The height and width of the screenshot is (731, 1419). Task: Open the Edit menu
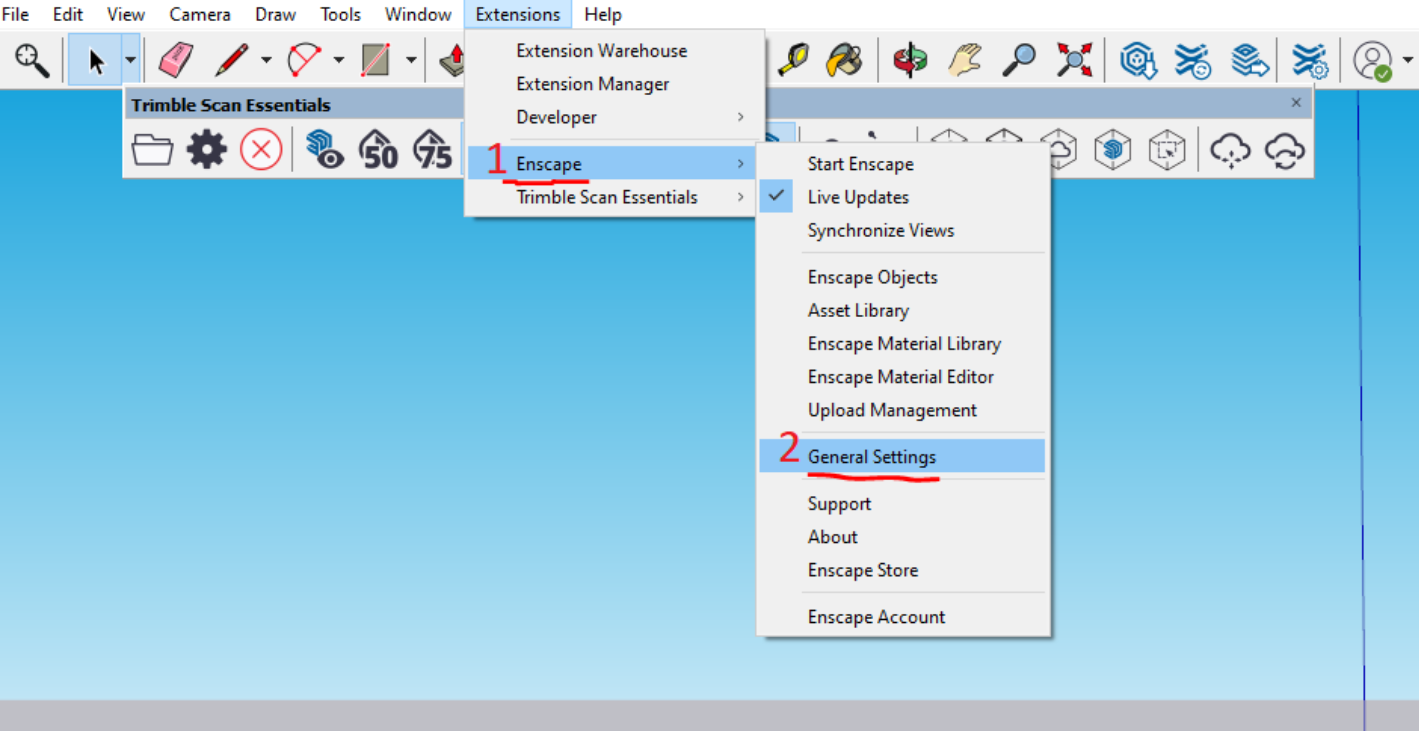(x=68, y=14)
